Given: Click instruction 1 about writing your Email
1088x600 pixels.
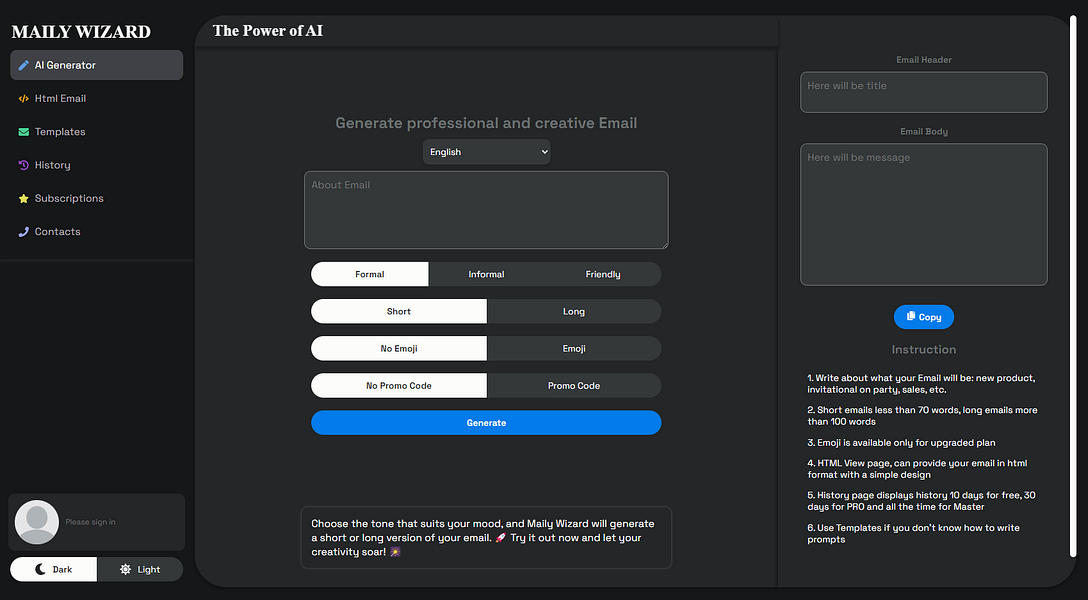Looking at the screenshot, I should click(x=921, y=384).
